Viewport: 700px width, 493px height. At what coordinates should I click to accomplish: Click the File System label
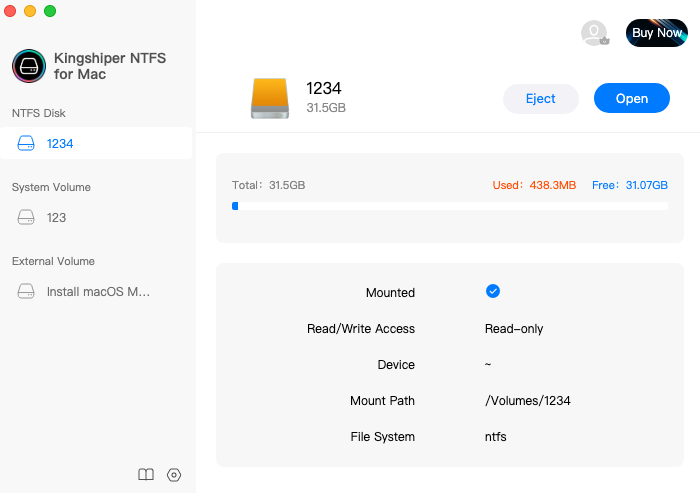[383, 437]
